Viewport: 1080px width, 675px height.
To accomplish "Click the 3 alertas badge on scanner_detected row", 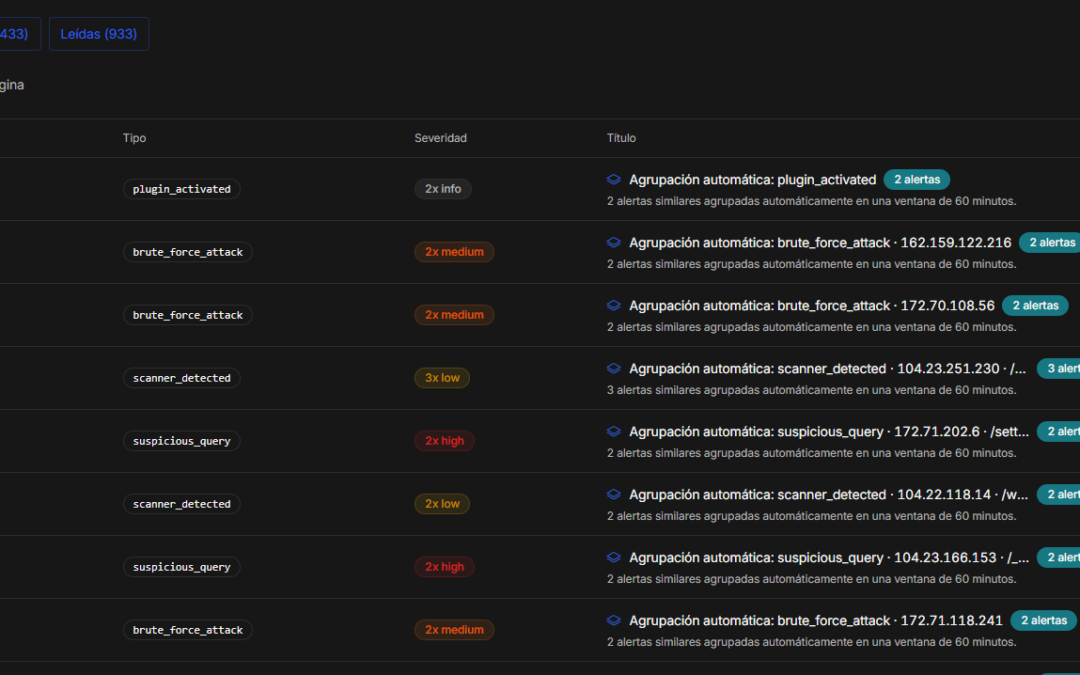I will (x=1059, y=368).
